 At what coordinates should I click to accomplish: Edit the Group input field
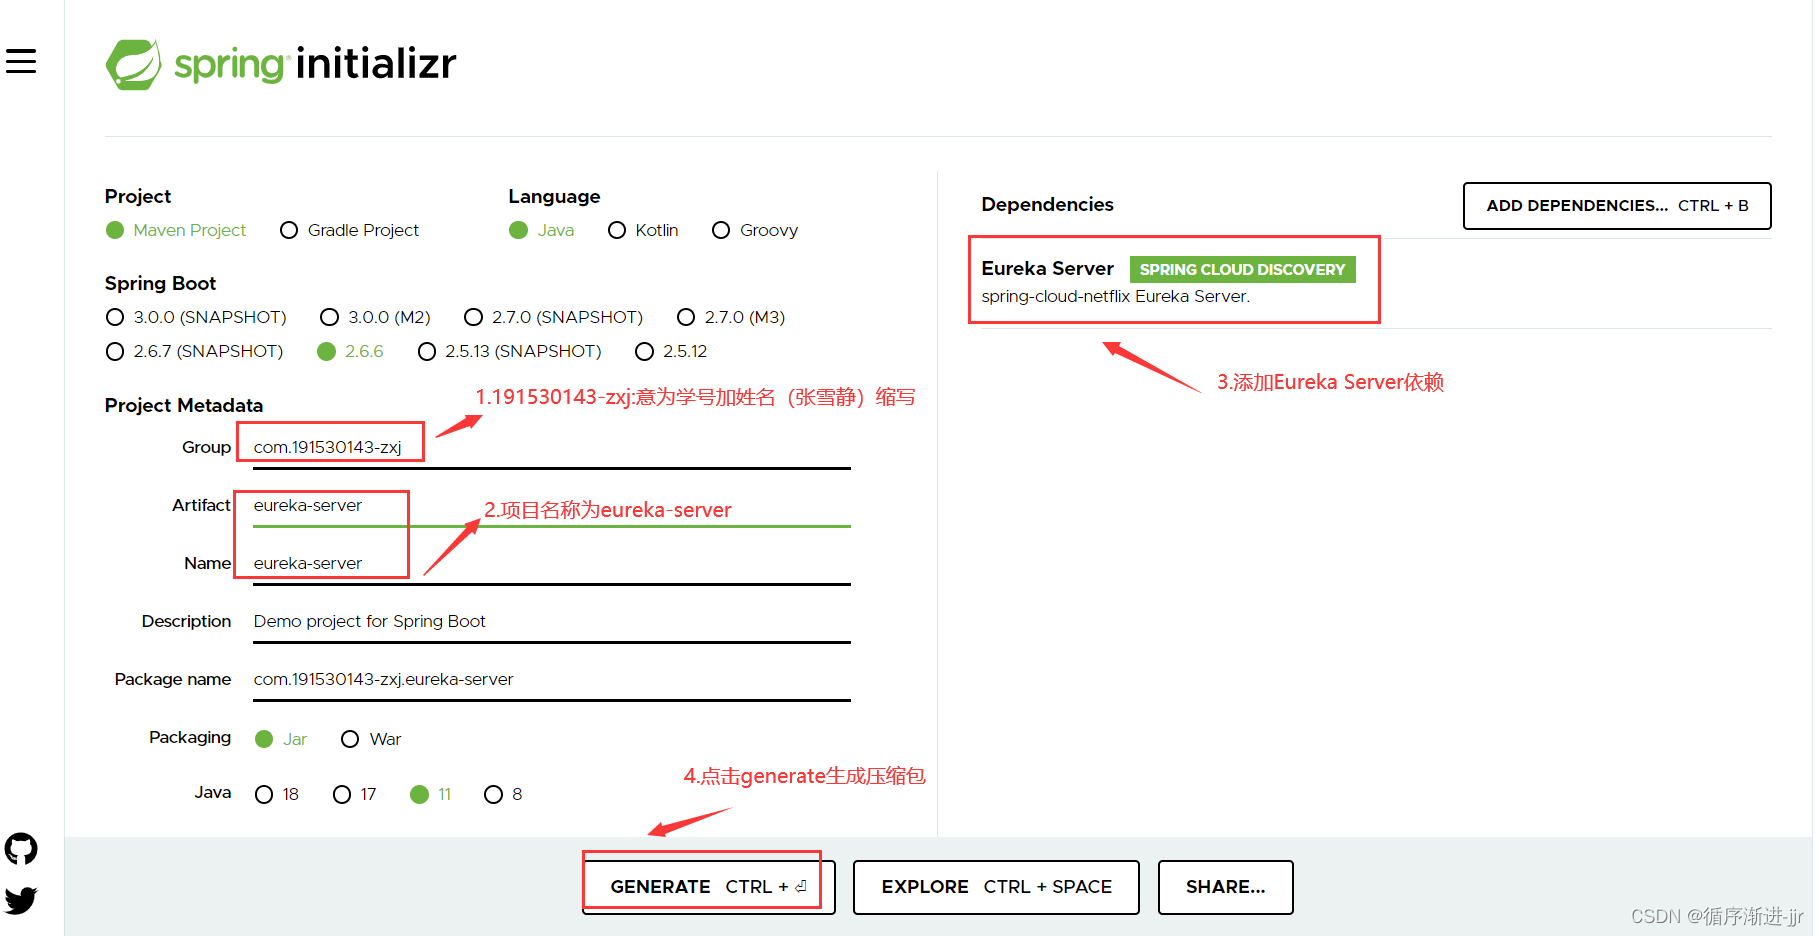pyautogui.click(x=551, y=447)
